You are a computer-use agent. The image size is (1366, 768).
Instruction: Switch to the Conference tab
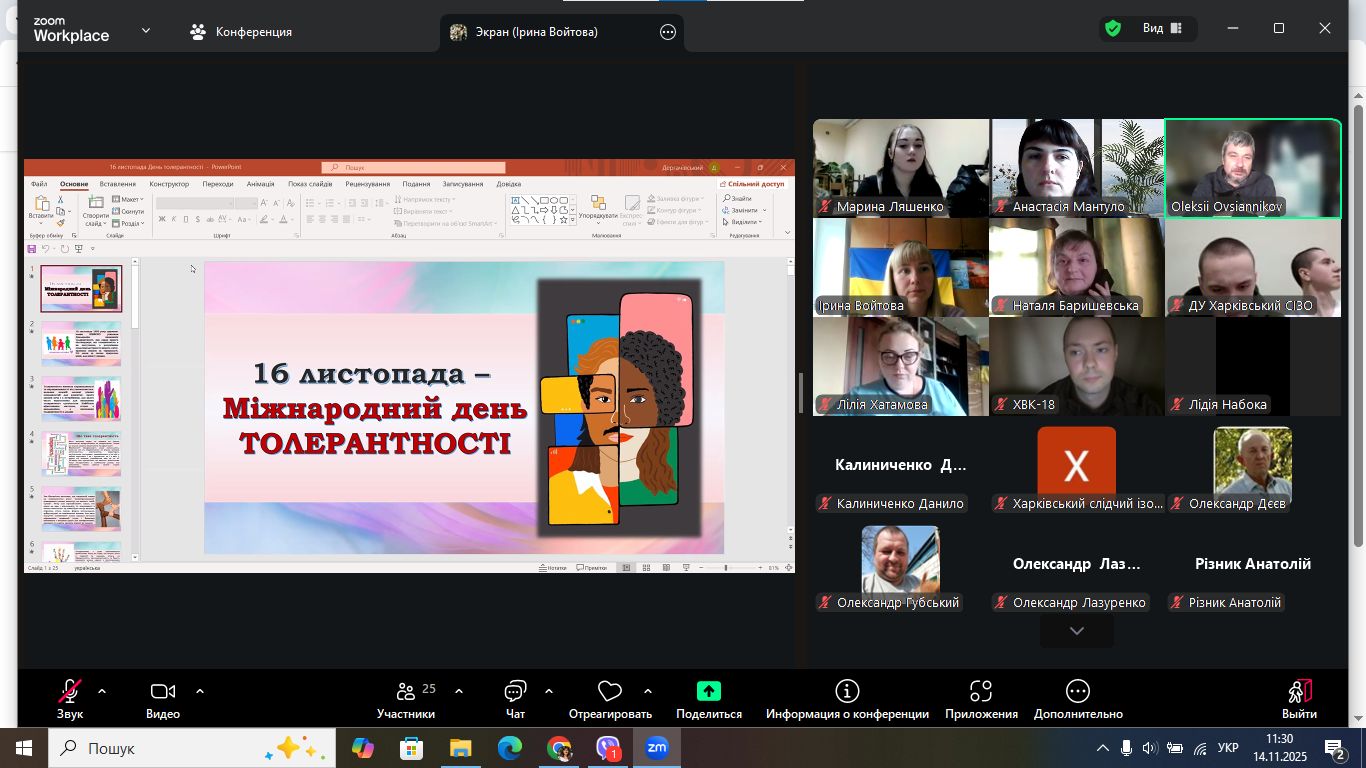pos(241,32)
